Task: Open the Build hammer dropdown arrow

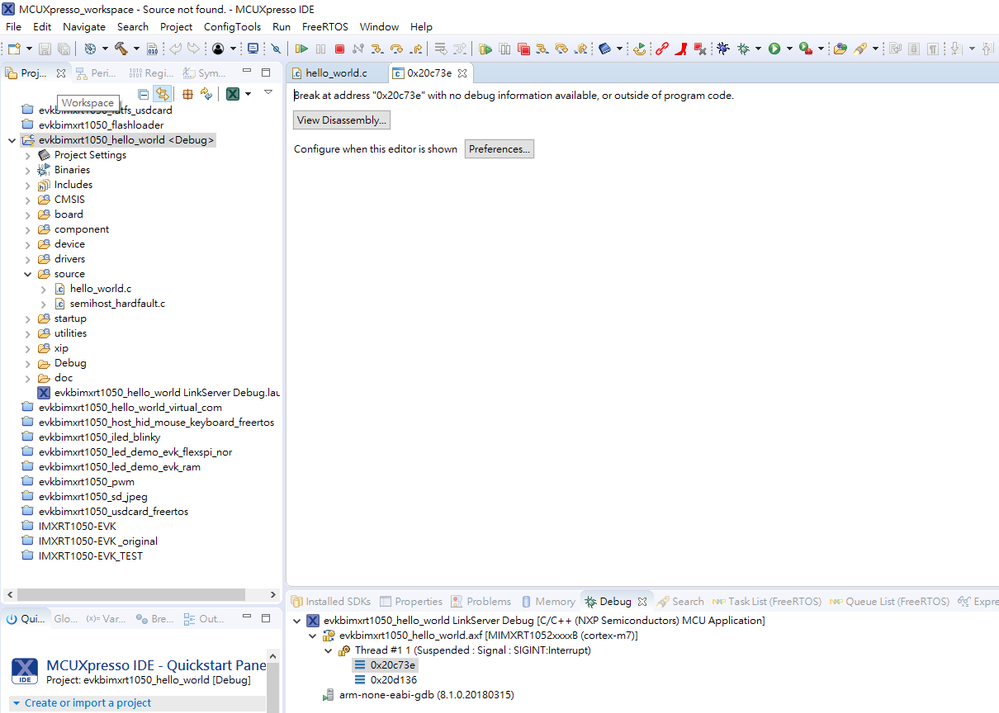Action: pyautogui.click(x=136, y=48)
